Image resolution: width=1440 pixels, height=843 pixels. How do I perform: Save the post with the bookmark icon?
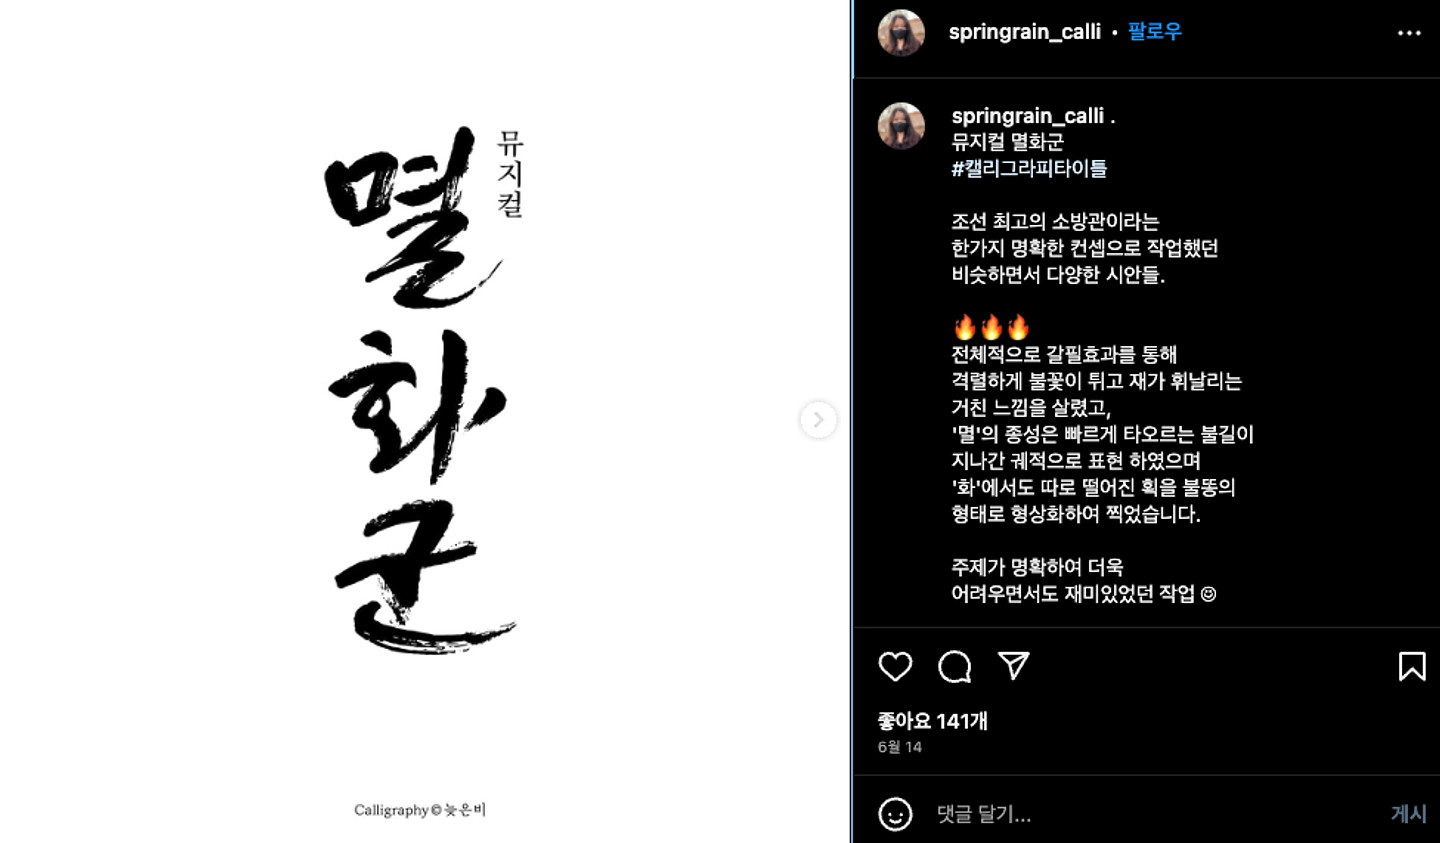(1412, 666)
